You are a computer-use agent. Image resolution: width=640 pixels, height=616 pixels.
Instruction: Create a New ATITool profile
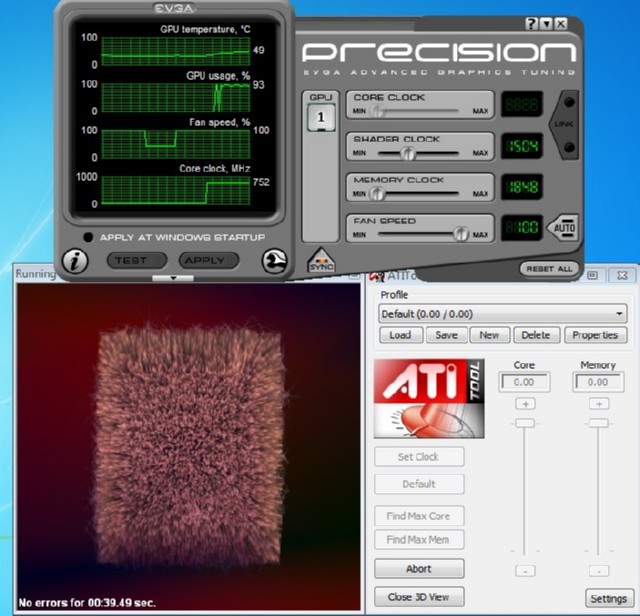tap(489, 335)
